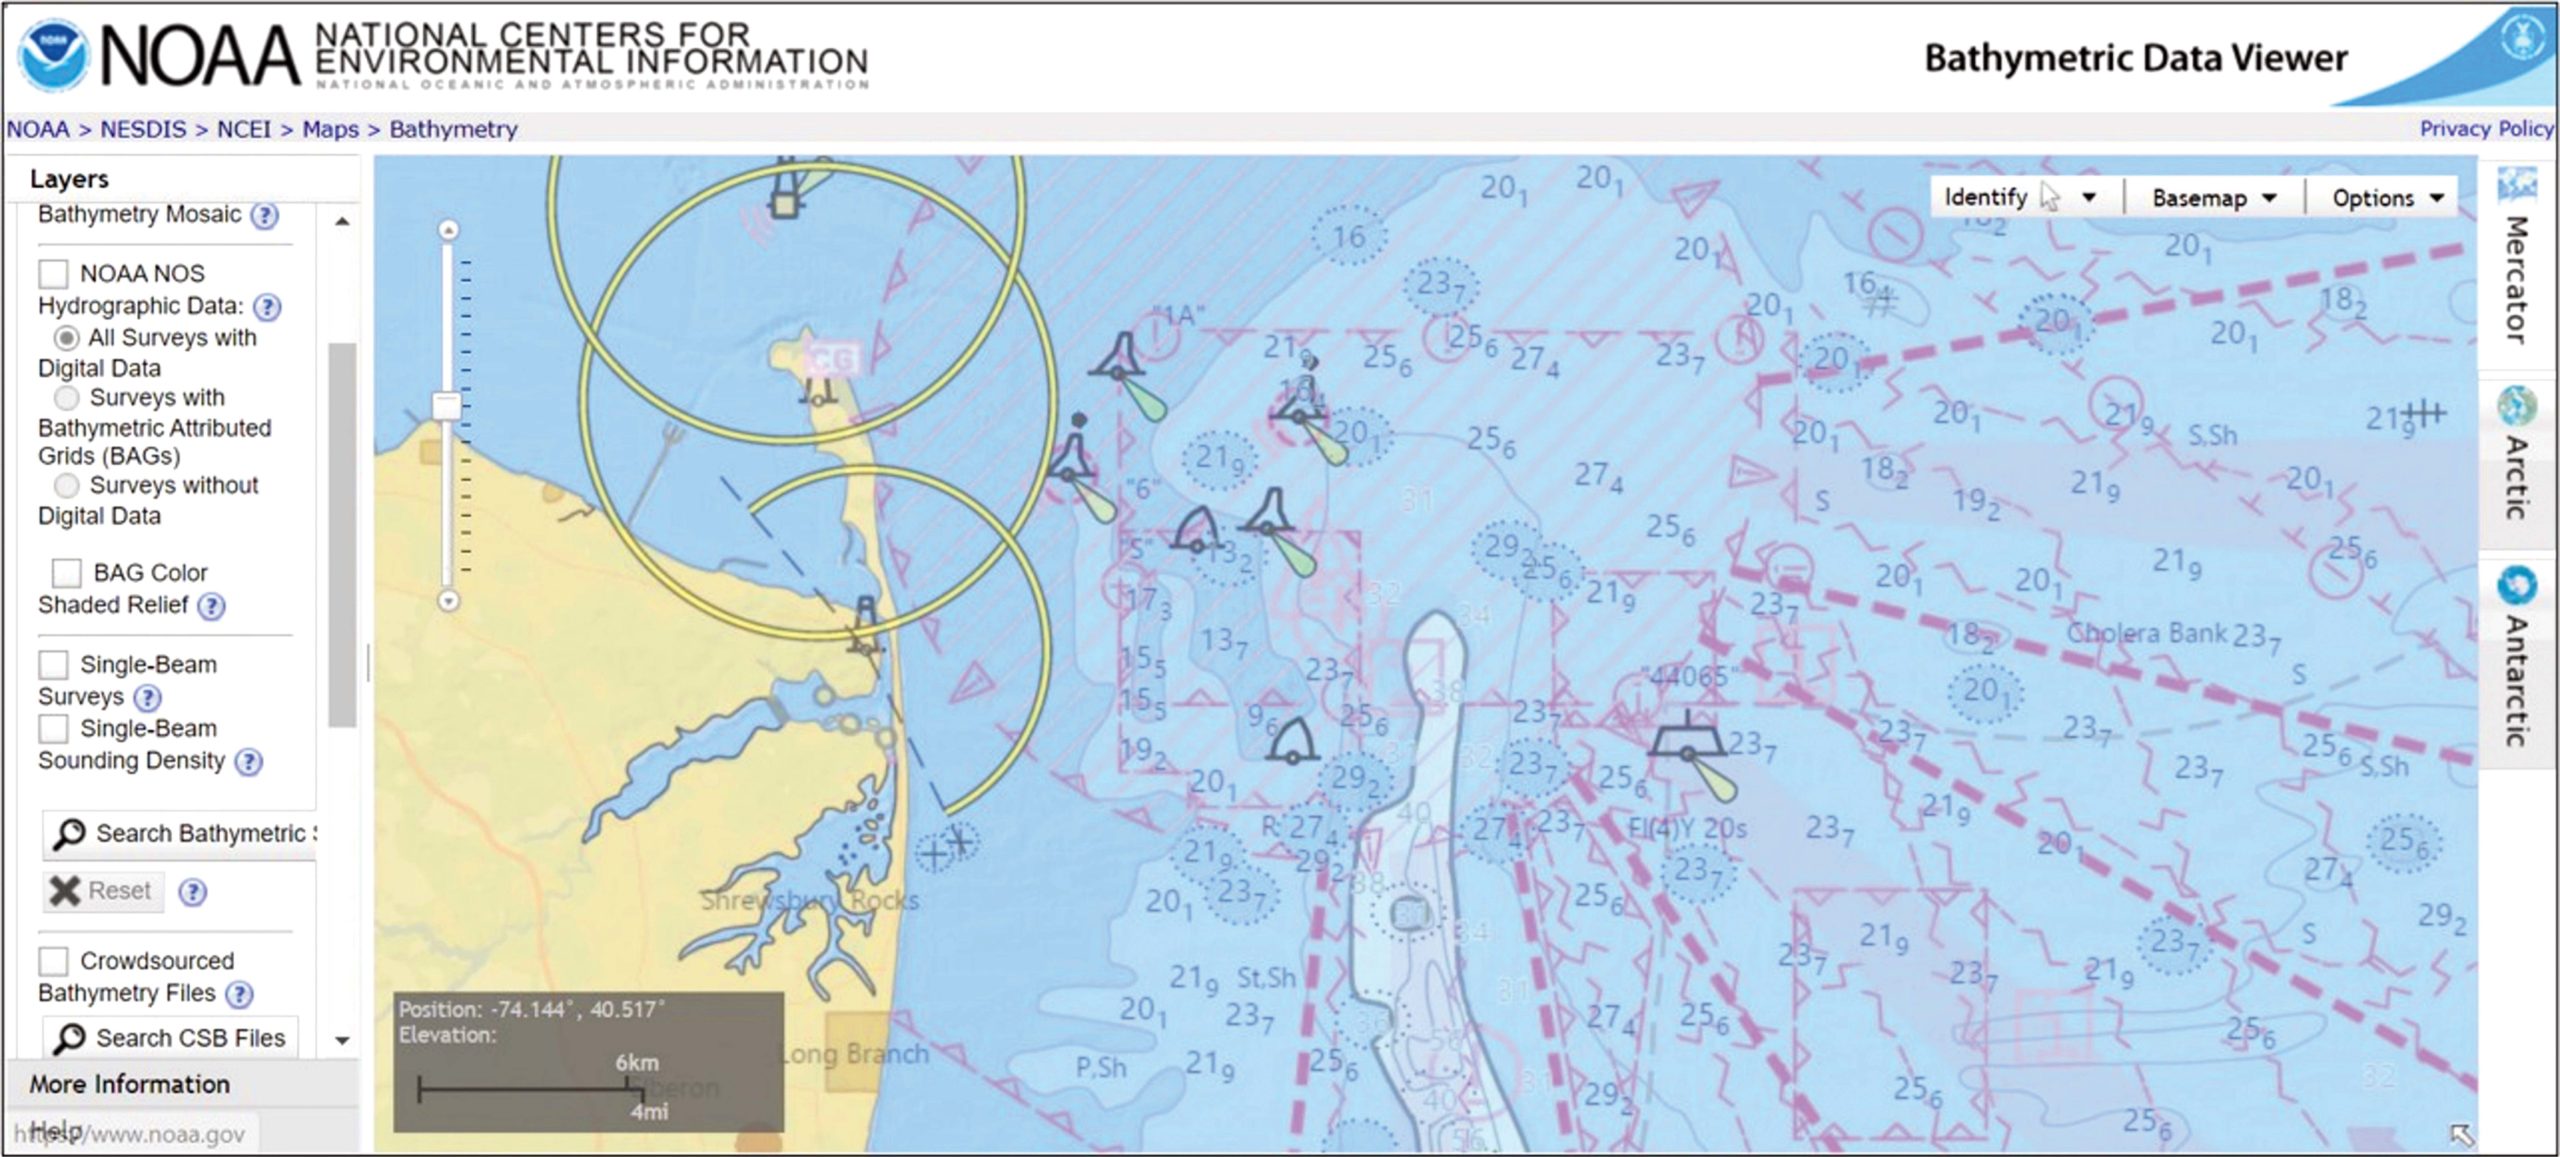Click zoom-out button below zoom slider

click(449, 601)
